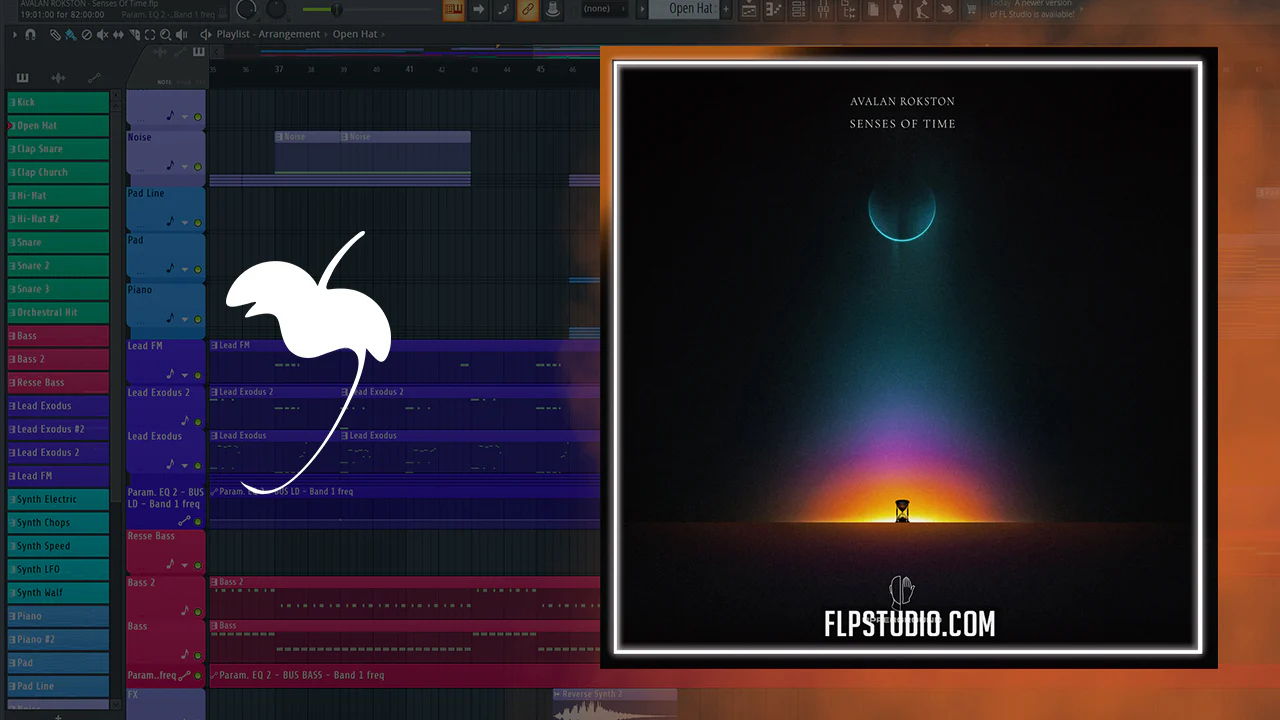
Task: Open the content library shopping cart
Action: point(970,10)
